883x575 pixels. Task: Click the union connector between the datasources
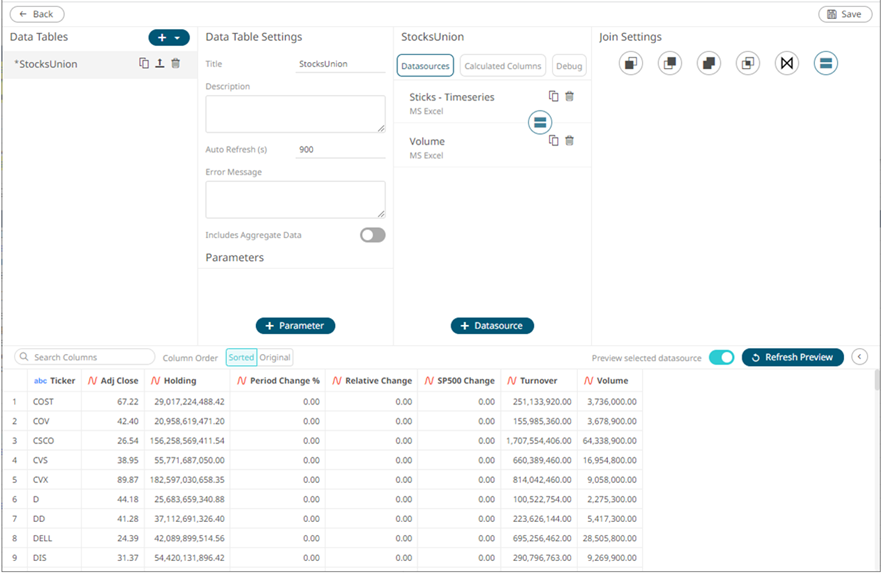(x=540, y=122)
